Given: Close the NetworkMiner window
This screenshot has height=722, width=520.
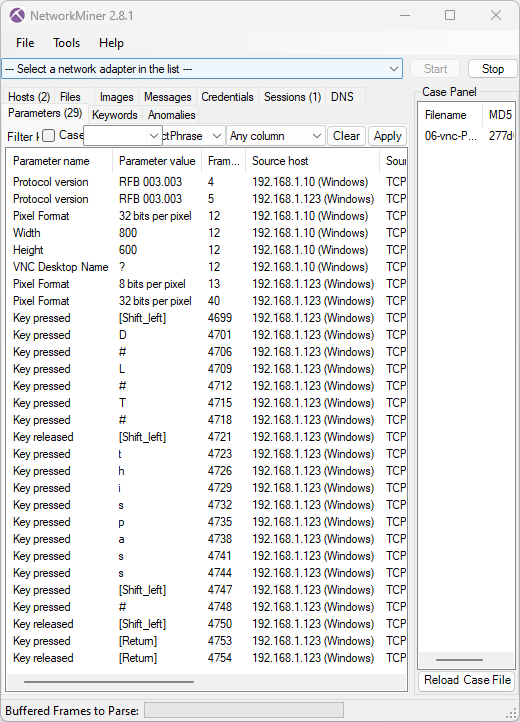Looking at the screenshot, I should pos(496,15).
